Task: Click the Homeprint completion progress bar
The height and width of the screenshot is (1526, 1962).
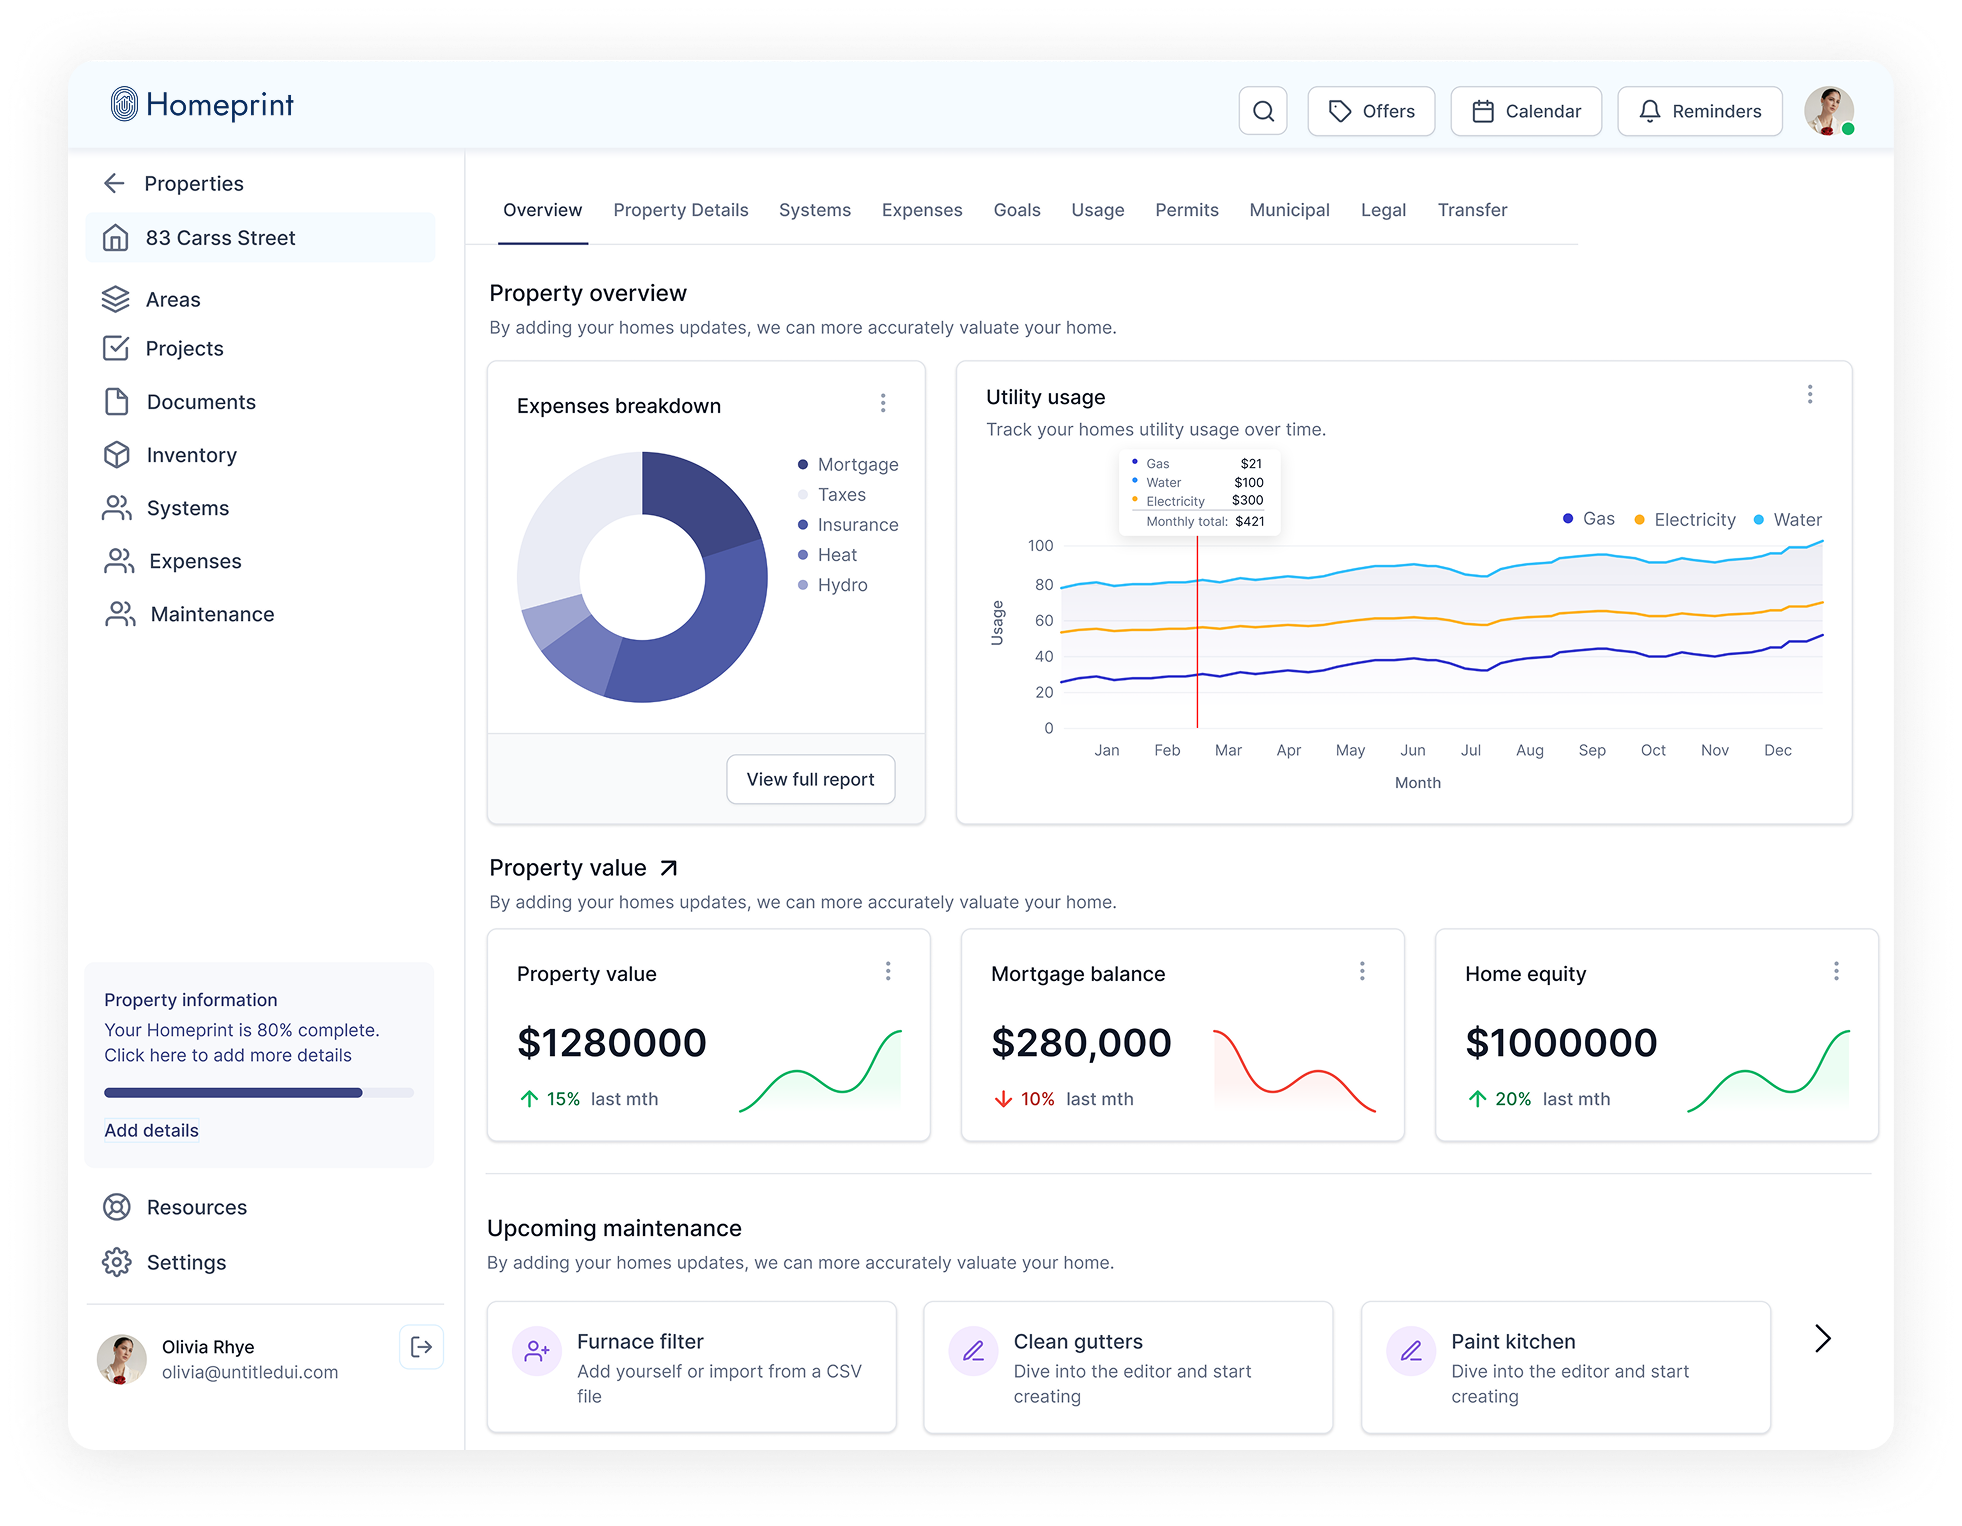Action: [x=259, y=1092]
